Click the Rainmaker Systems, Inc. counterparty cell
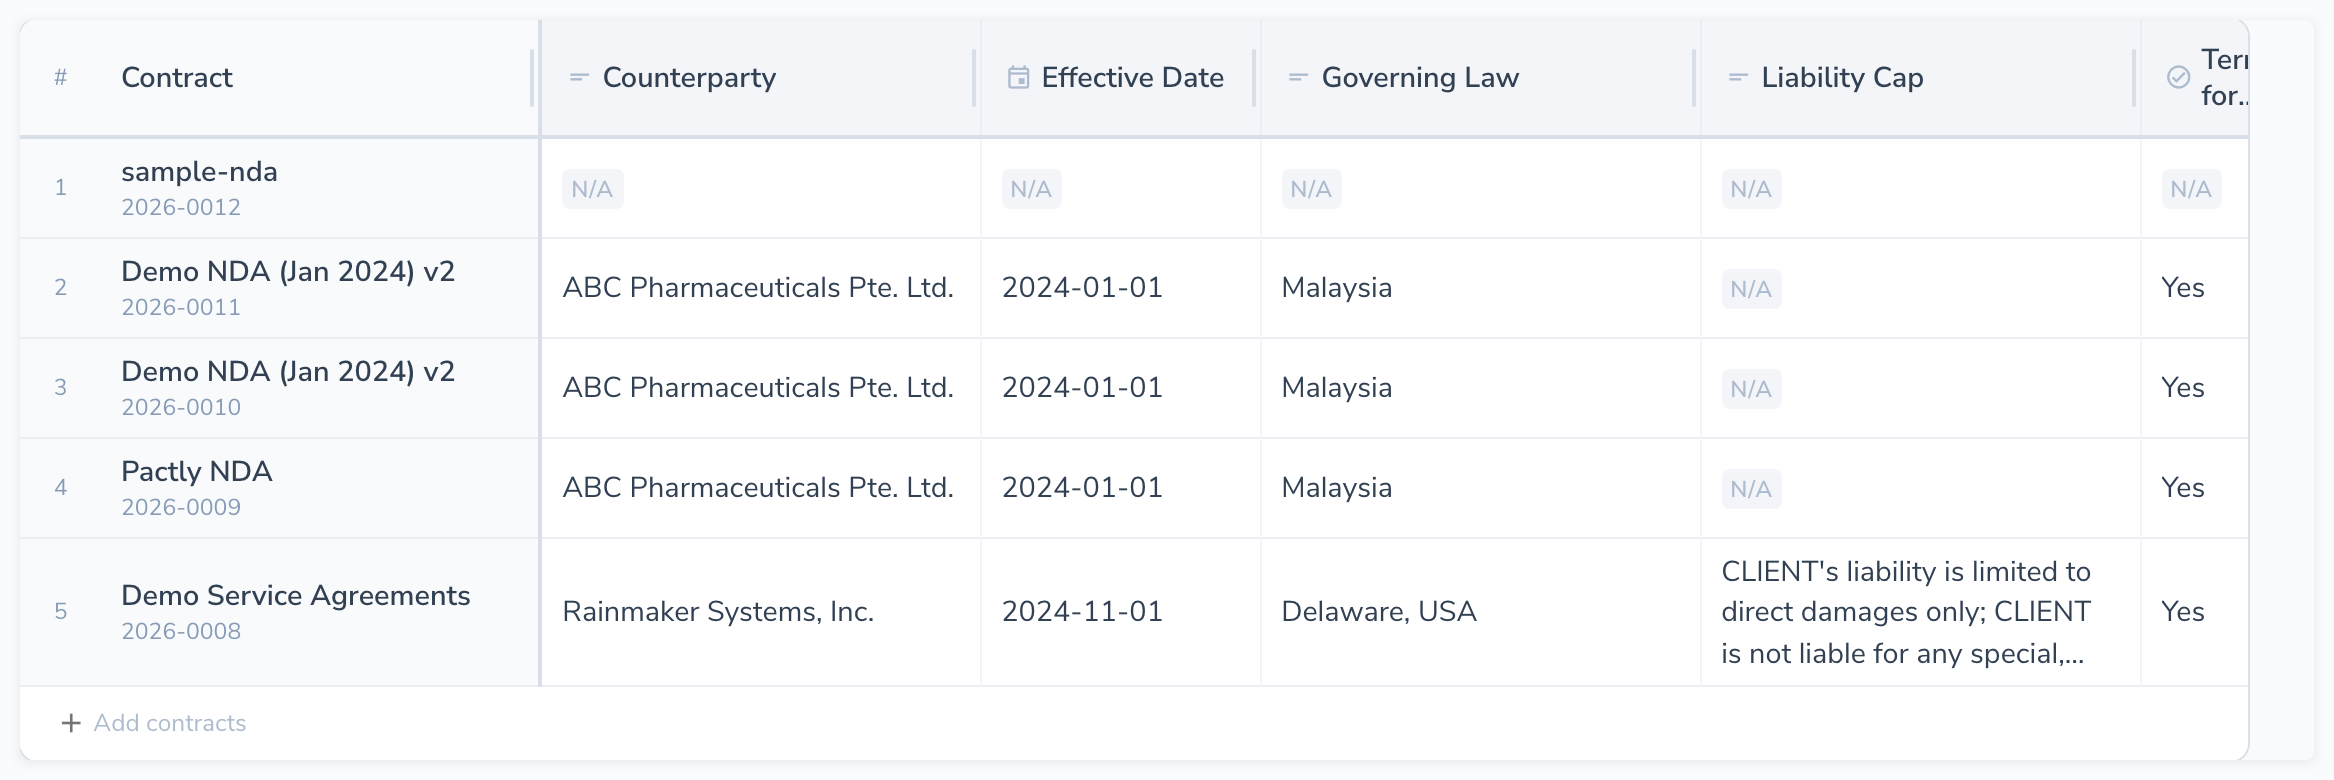The image size is (2334, 780). coord(718,612)
